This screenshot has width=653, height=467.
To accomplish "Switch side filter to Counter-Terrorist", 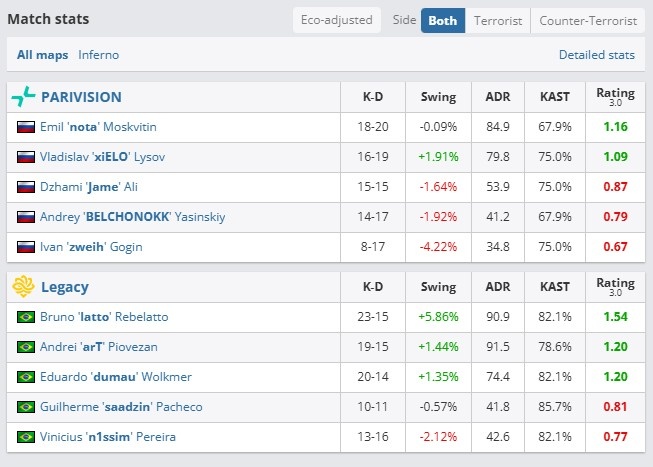I will [x=588, y=20].
